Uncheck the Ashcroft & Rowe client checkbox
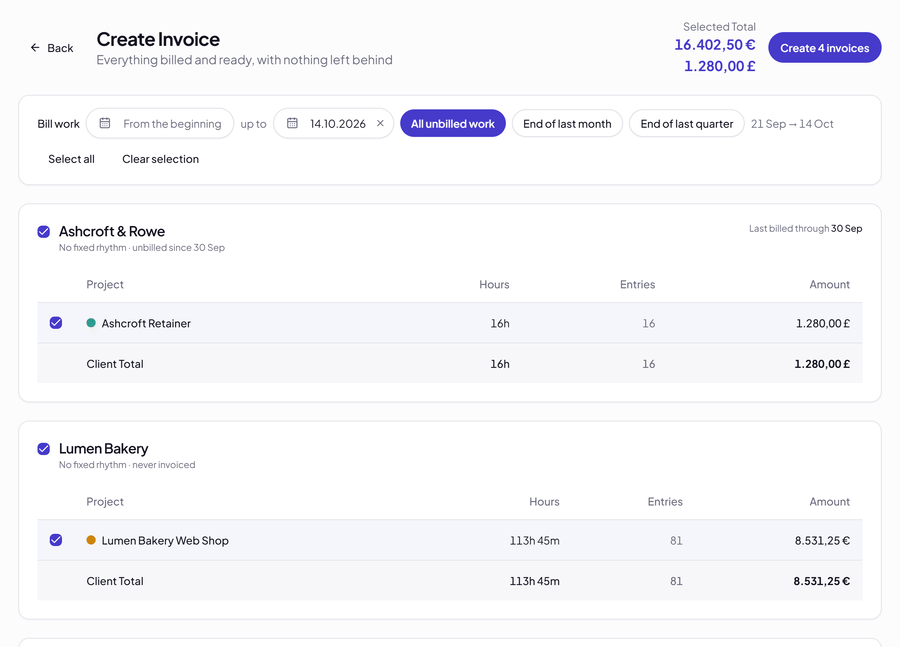Image resolution: width=900 pixels, height=647 pixels. 44,231
